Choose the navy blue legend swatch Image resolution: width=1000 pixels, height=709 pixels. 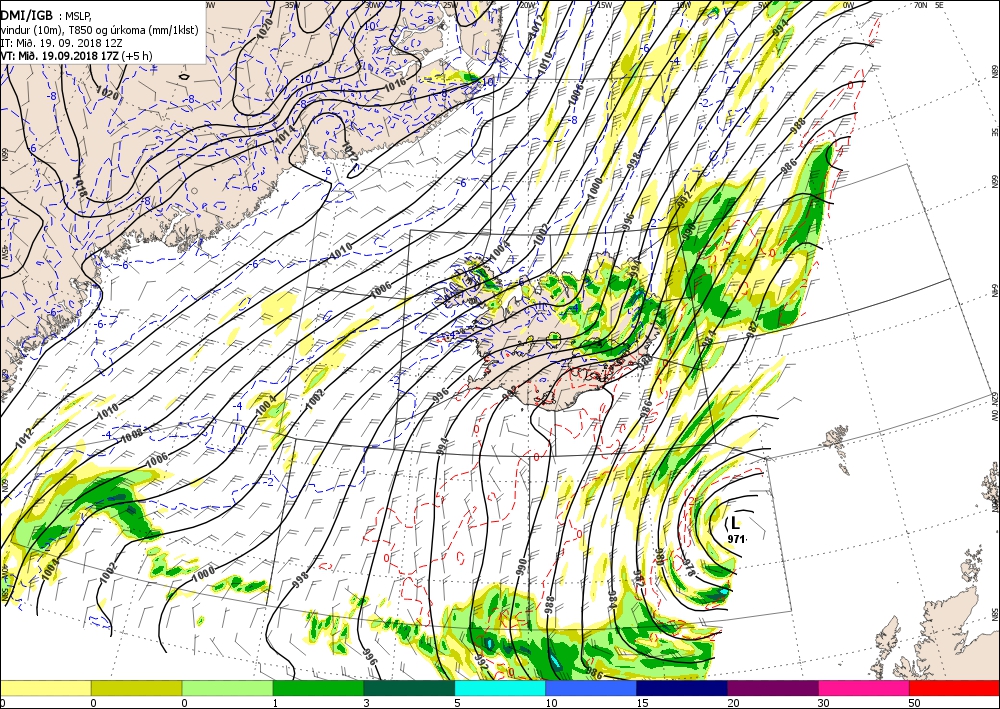pyautogui.click(x=682, y=688)
